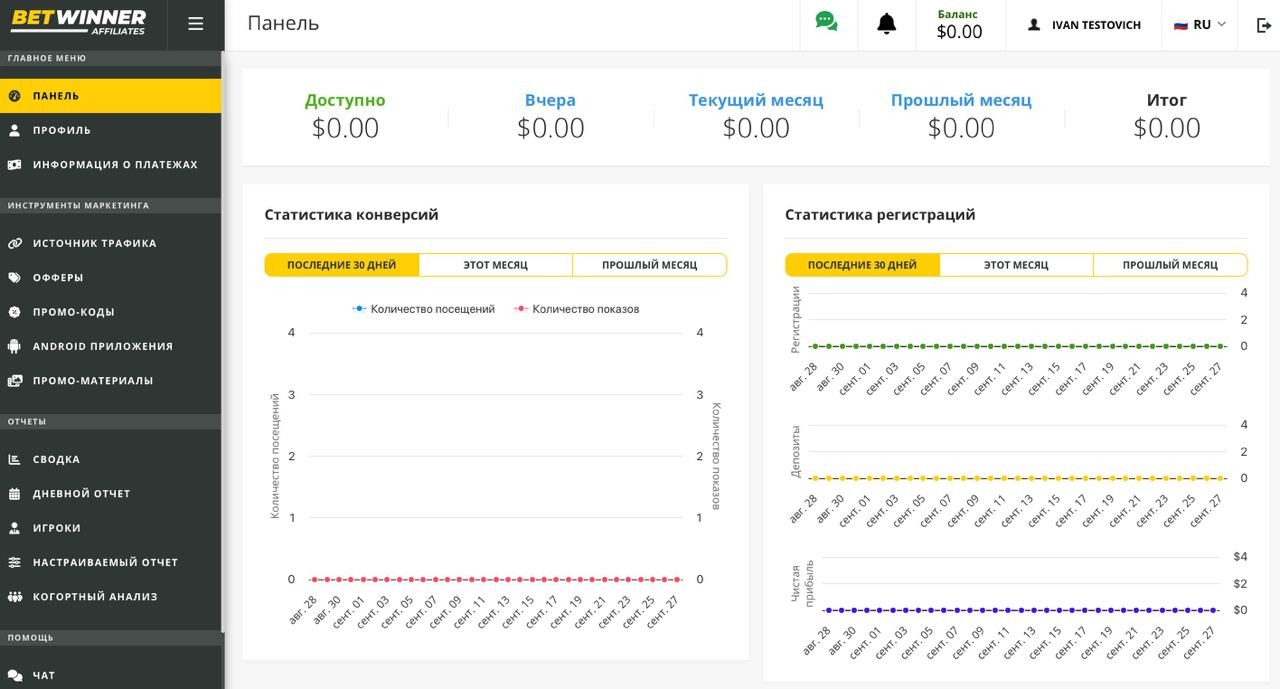Toggle Количество посещений legend series

pyautogui.click(x=424, y=309)
